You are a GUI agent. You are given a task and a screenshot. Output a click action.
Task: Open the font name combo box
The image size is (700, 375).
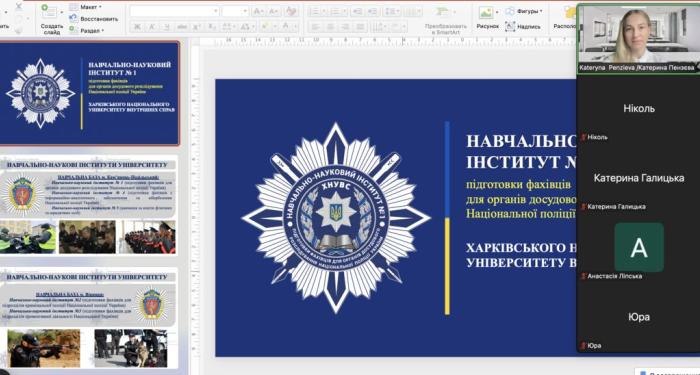(x=175, y=11)
